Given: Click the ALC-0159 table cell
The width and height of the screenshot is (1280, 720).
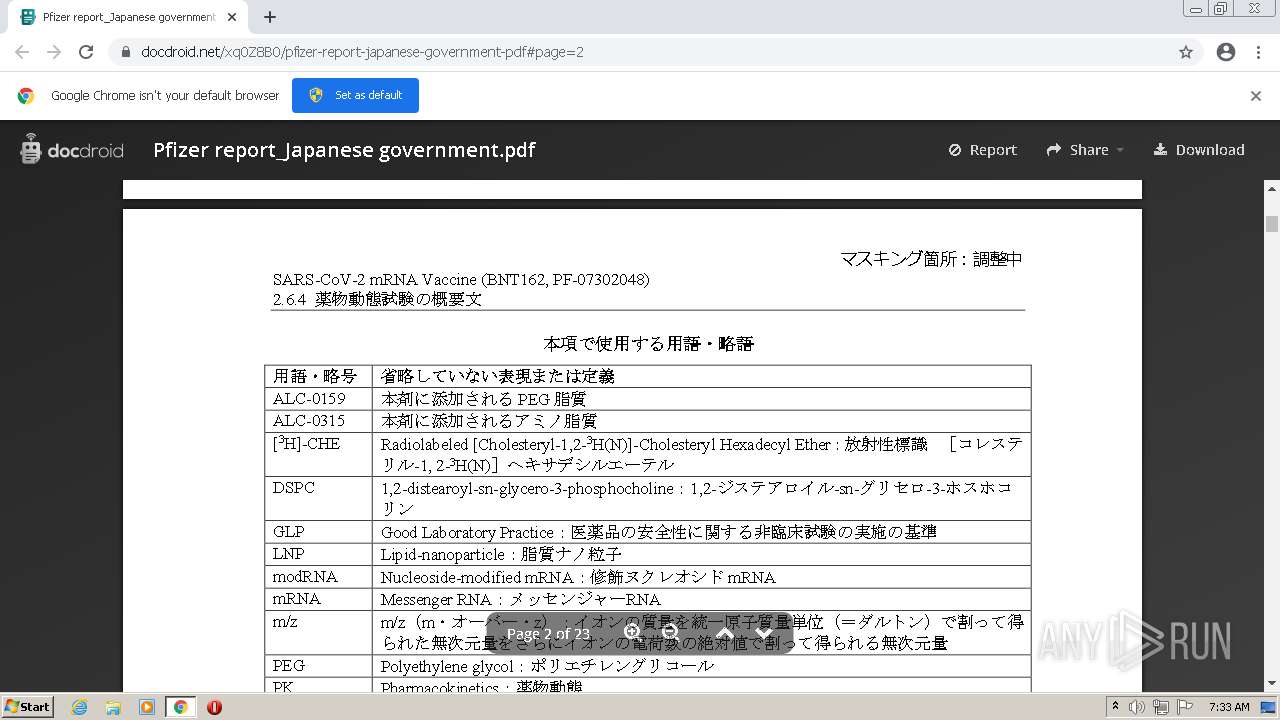Looking at the screenshot, I should coord(318,399).
